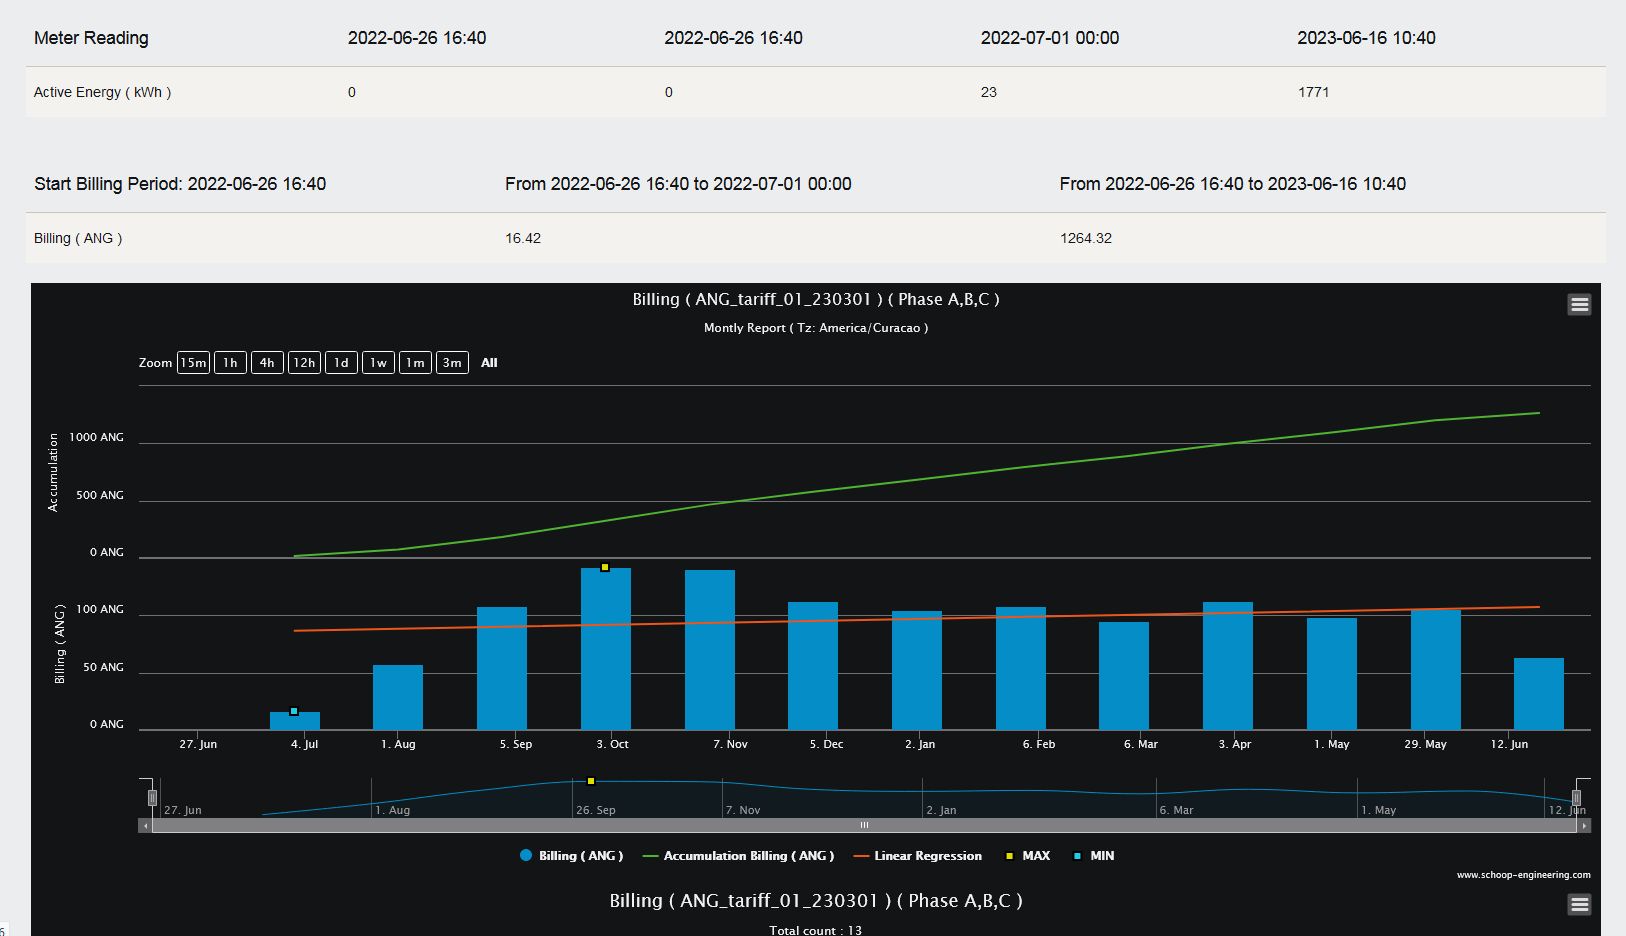The width and height of the screenshot is (1626, 936).
Task: Open the top chart's hamburger context menu
Action: tap(1579, 305)
